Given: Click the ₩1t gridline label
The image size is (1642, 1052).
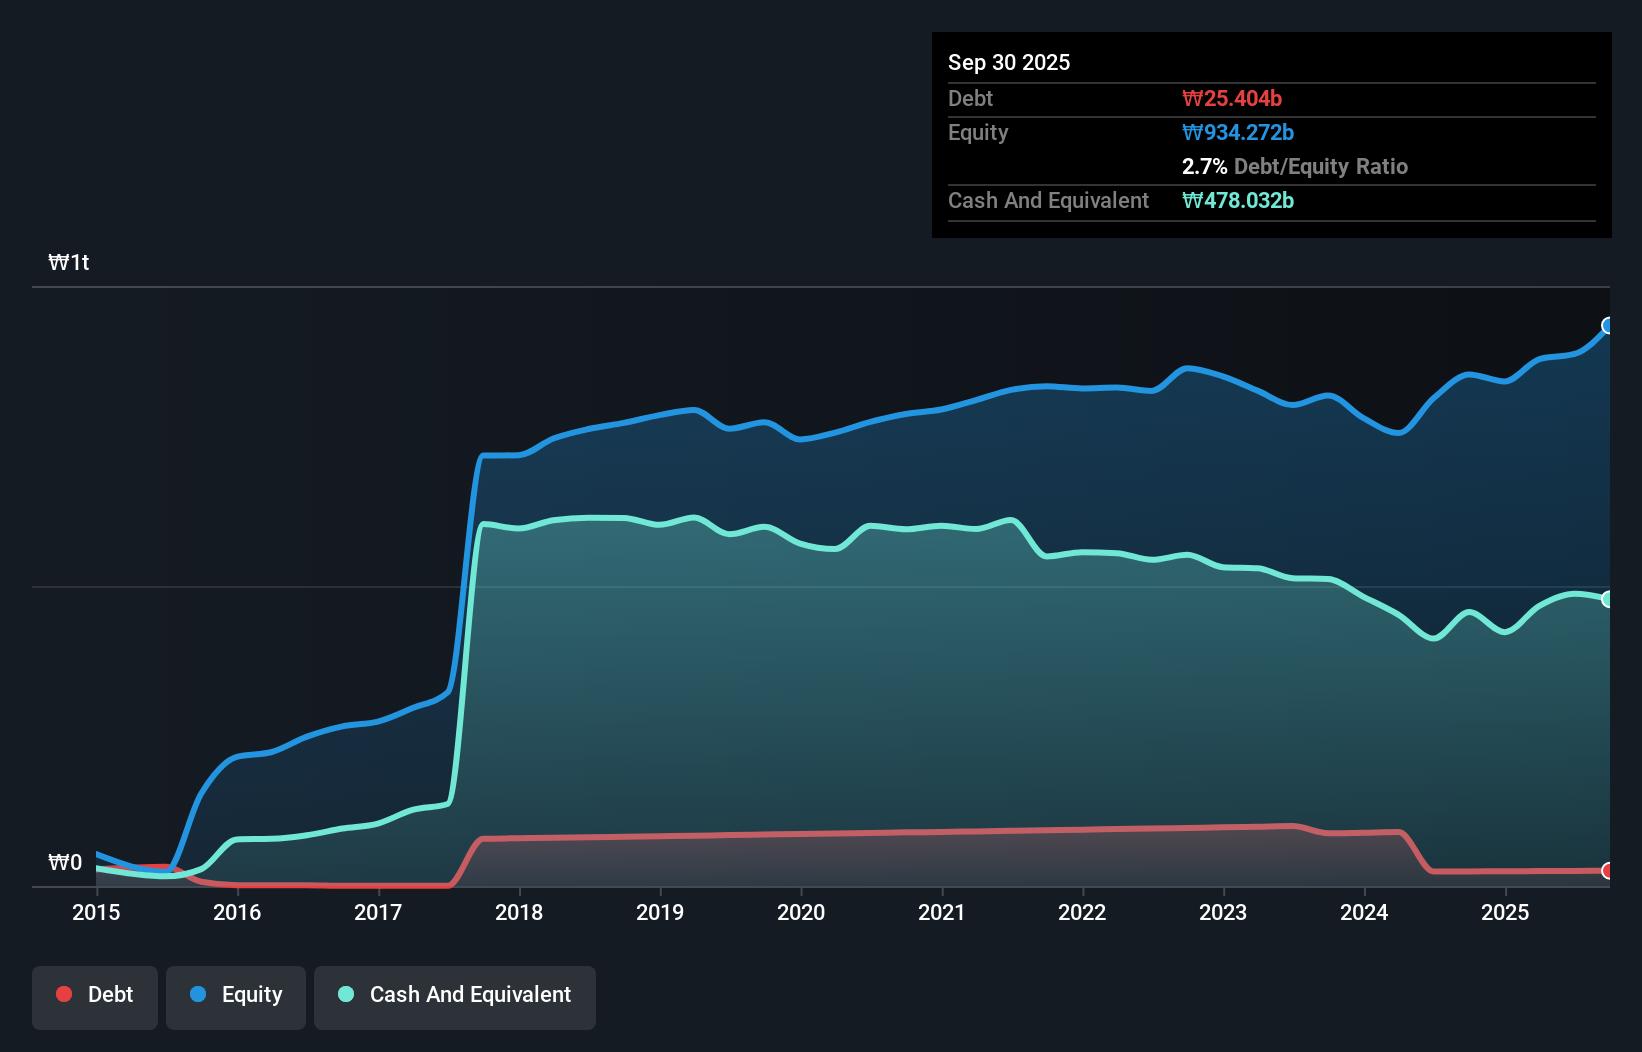Looking at the screenshot, I should (x=68, y=262).
